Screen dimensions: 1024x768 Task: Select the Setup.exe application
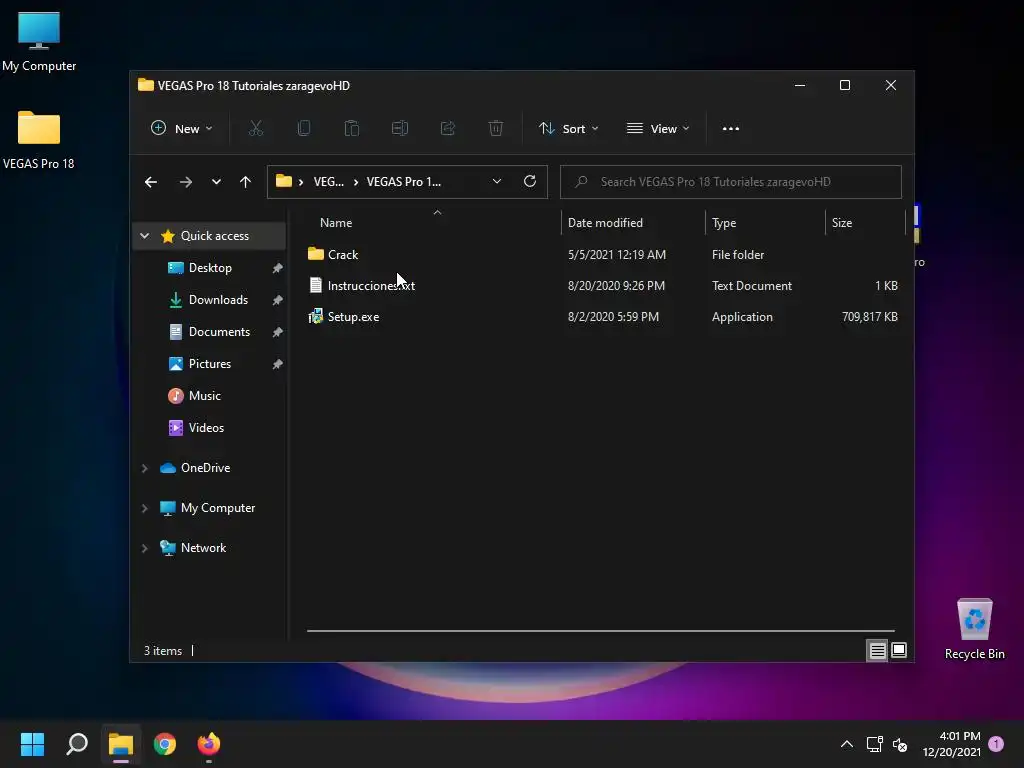click(353, 317)
